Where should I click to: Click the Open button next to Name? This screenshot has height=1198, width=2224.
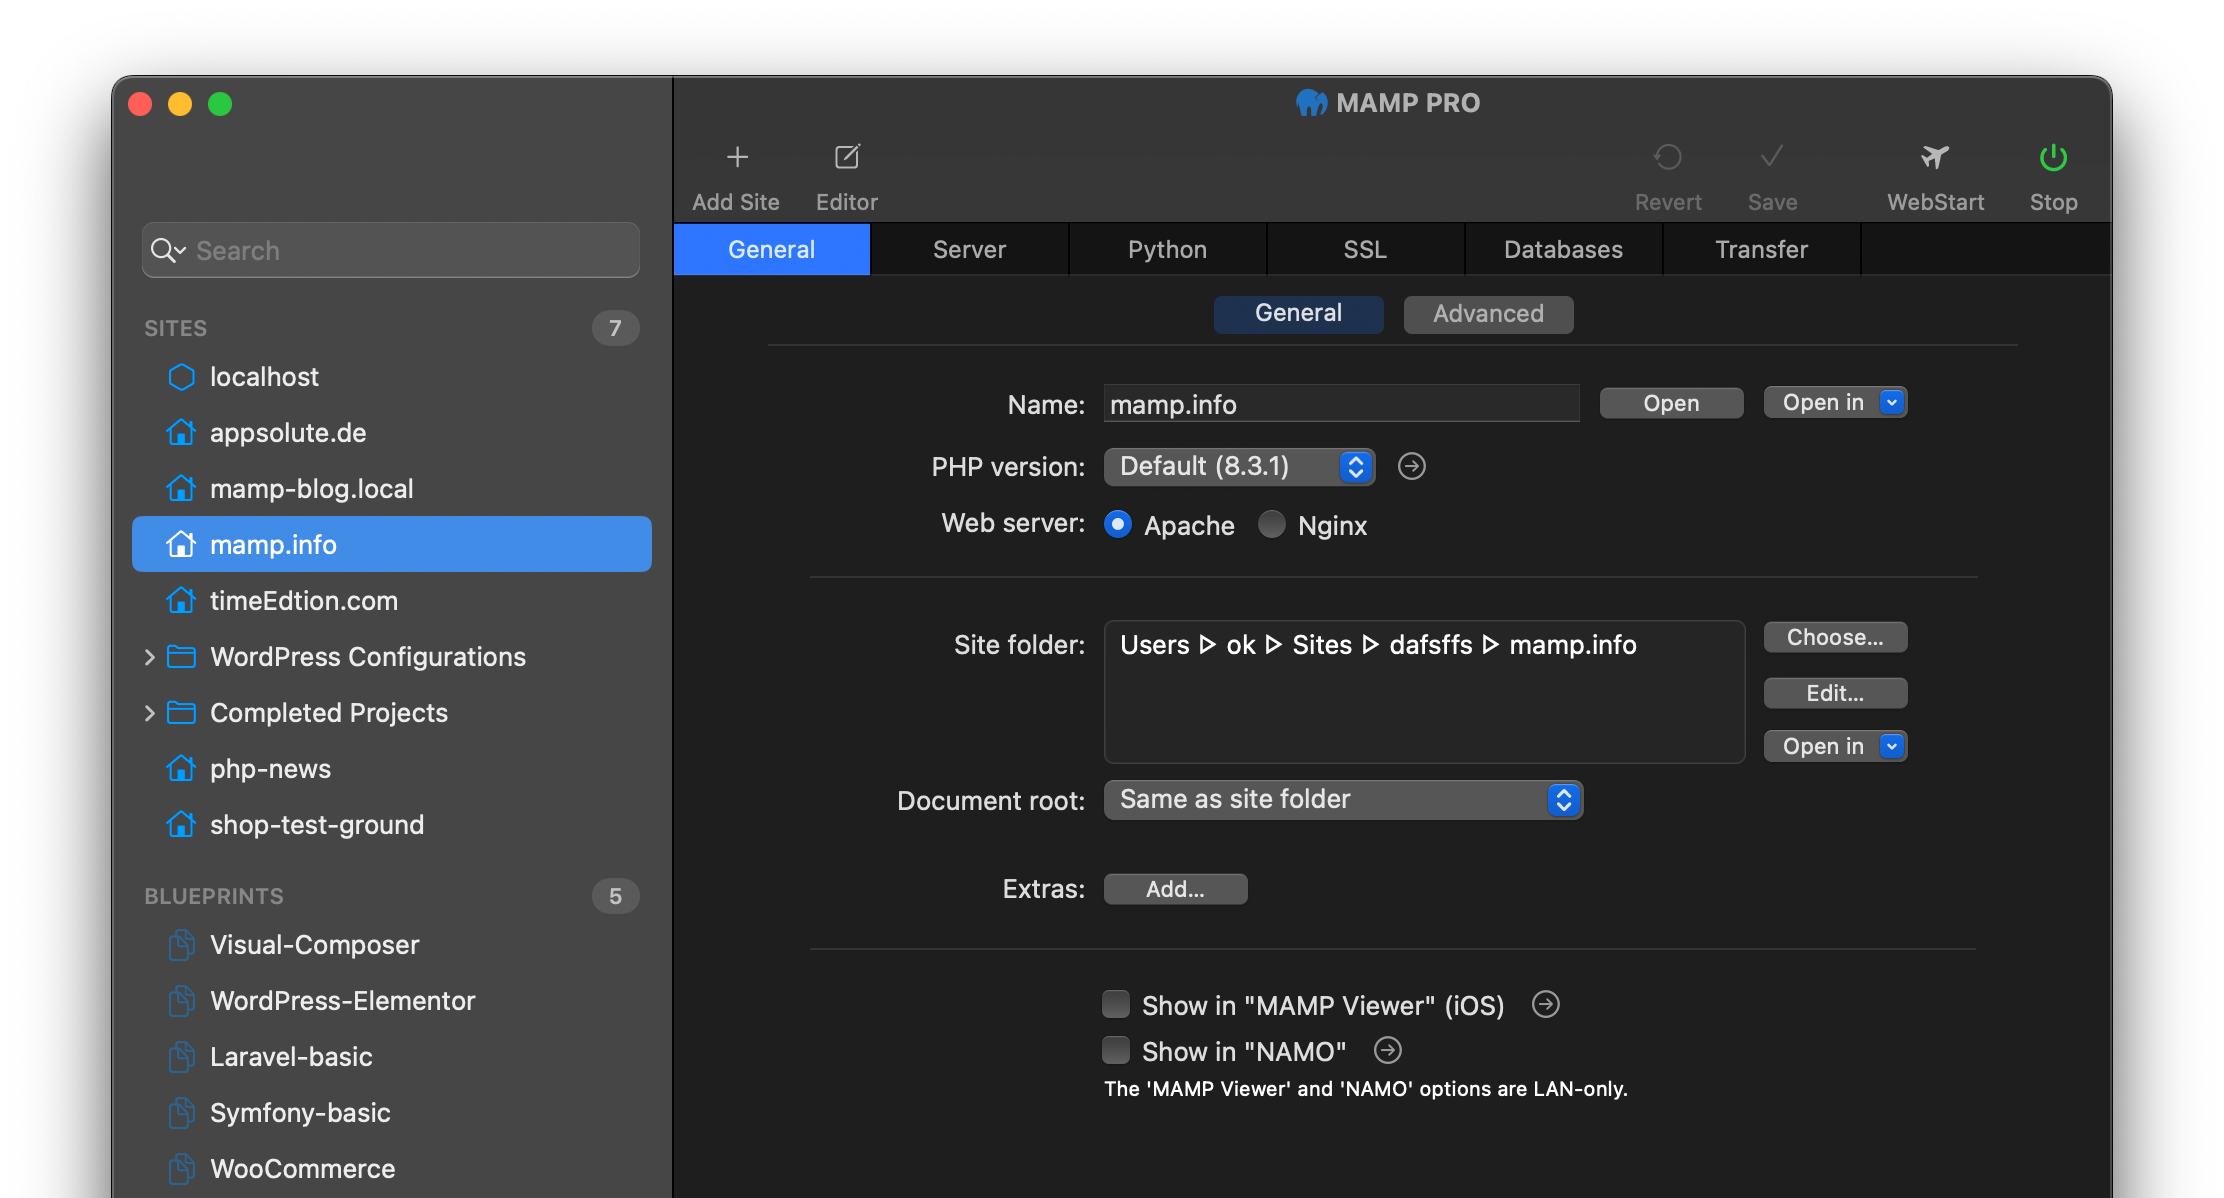click(x=1671, y=403)
